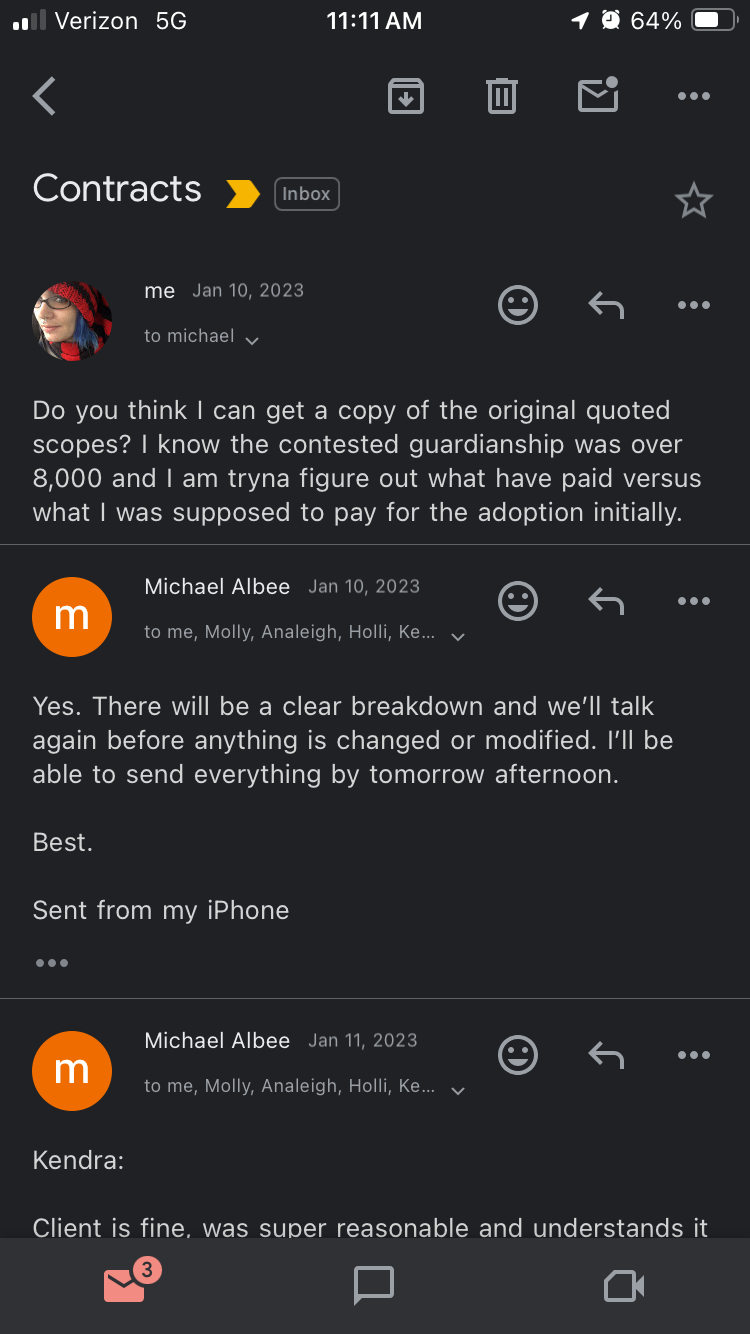Delete this email conversation
This screenshot has width=750, height=1334.
[501, 95]
